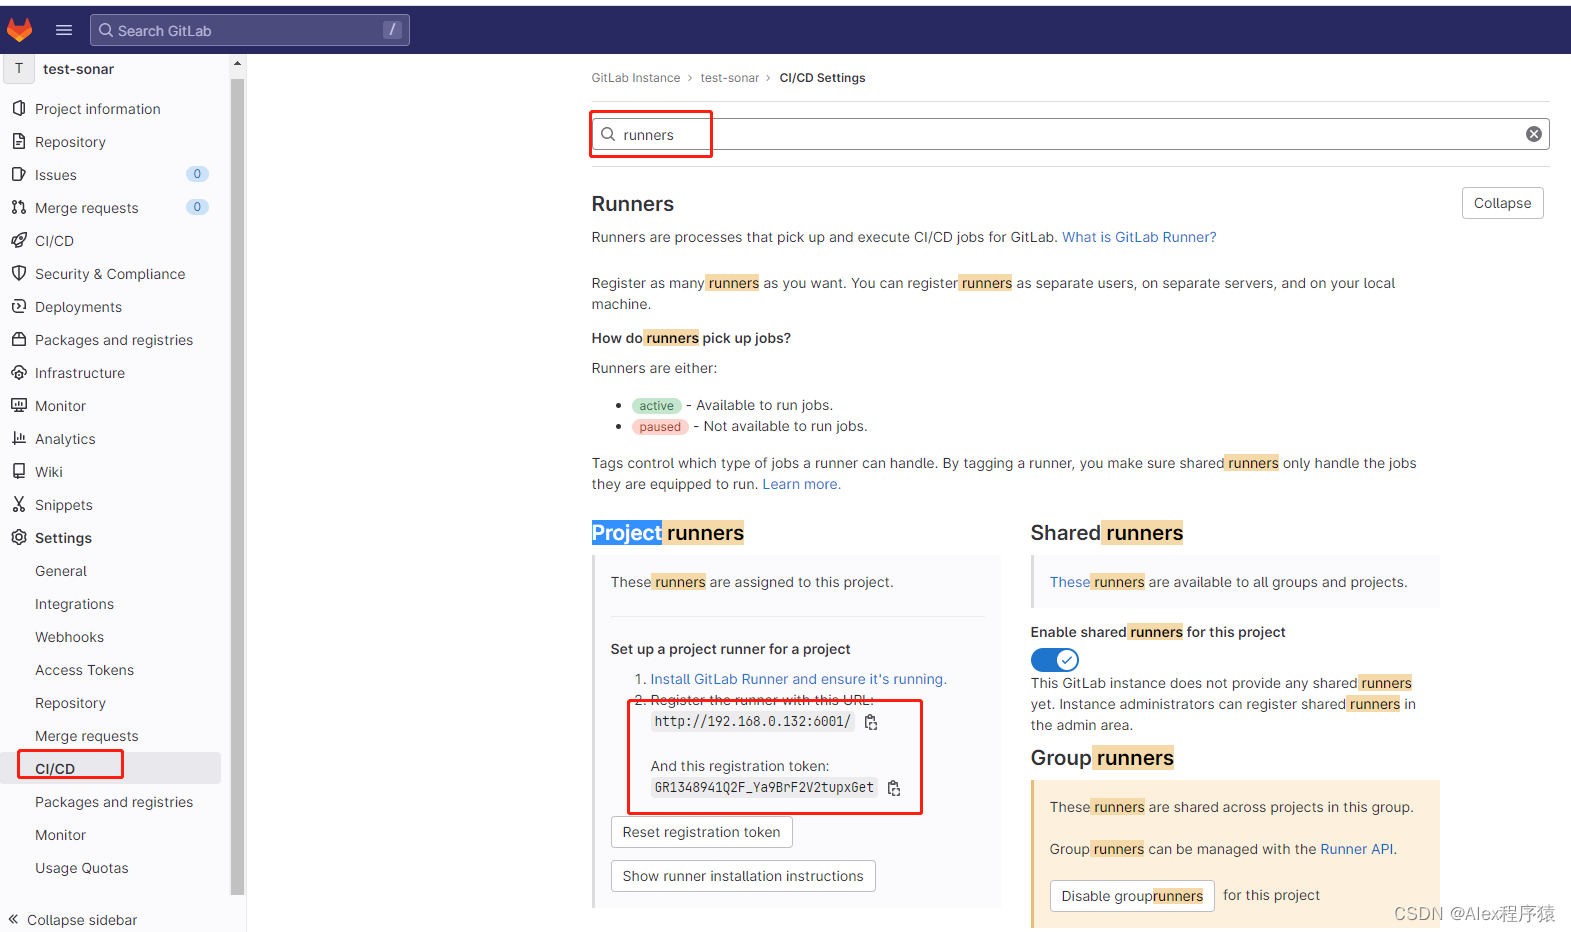Click the Monitor screen icon
The height and width of the screenshot is (932, 1571).
point(19,405)
